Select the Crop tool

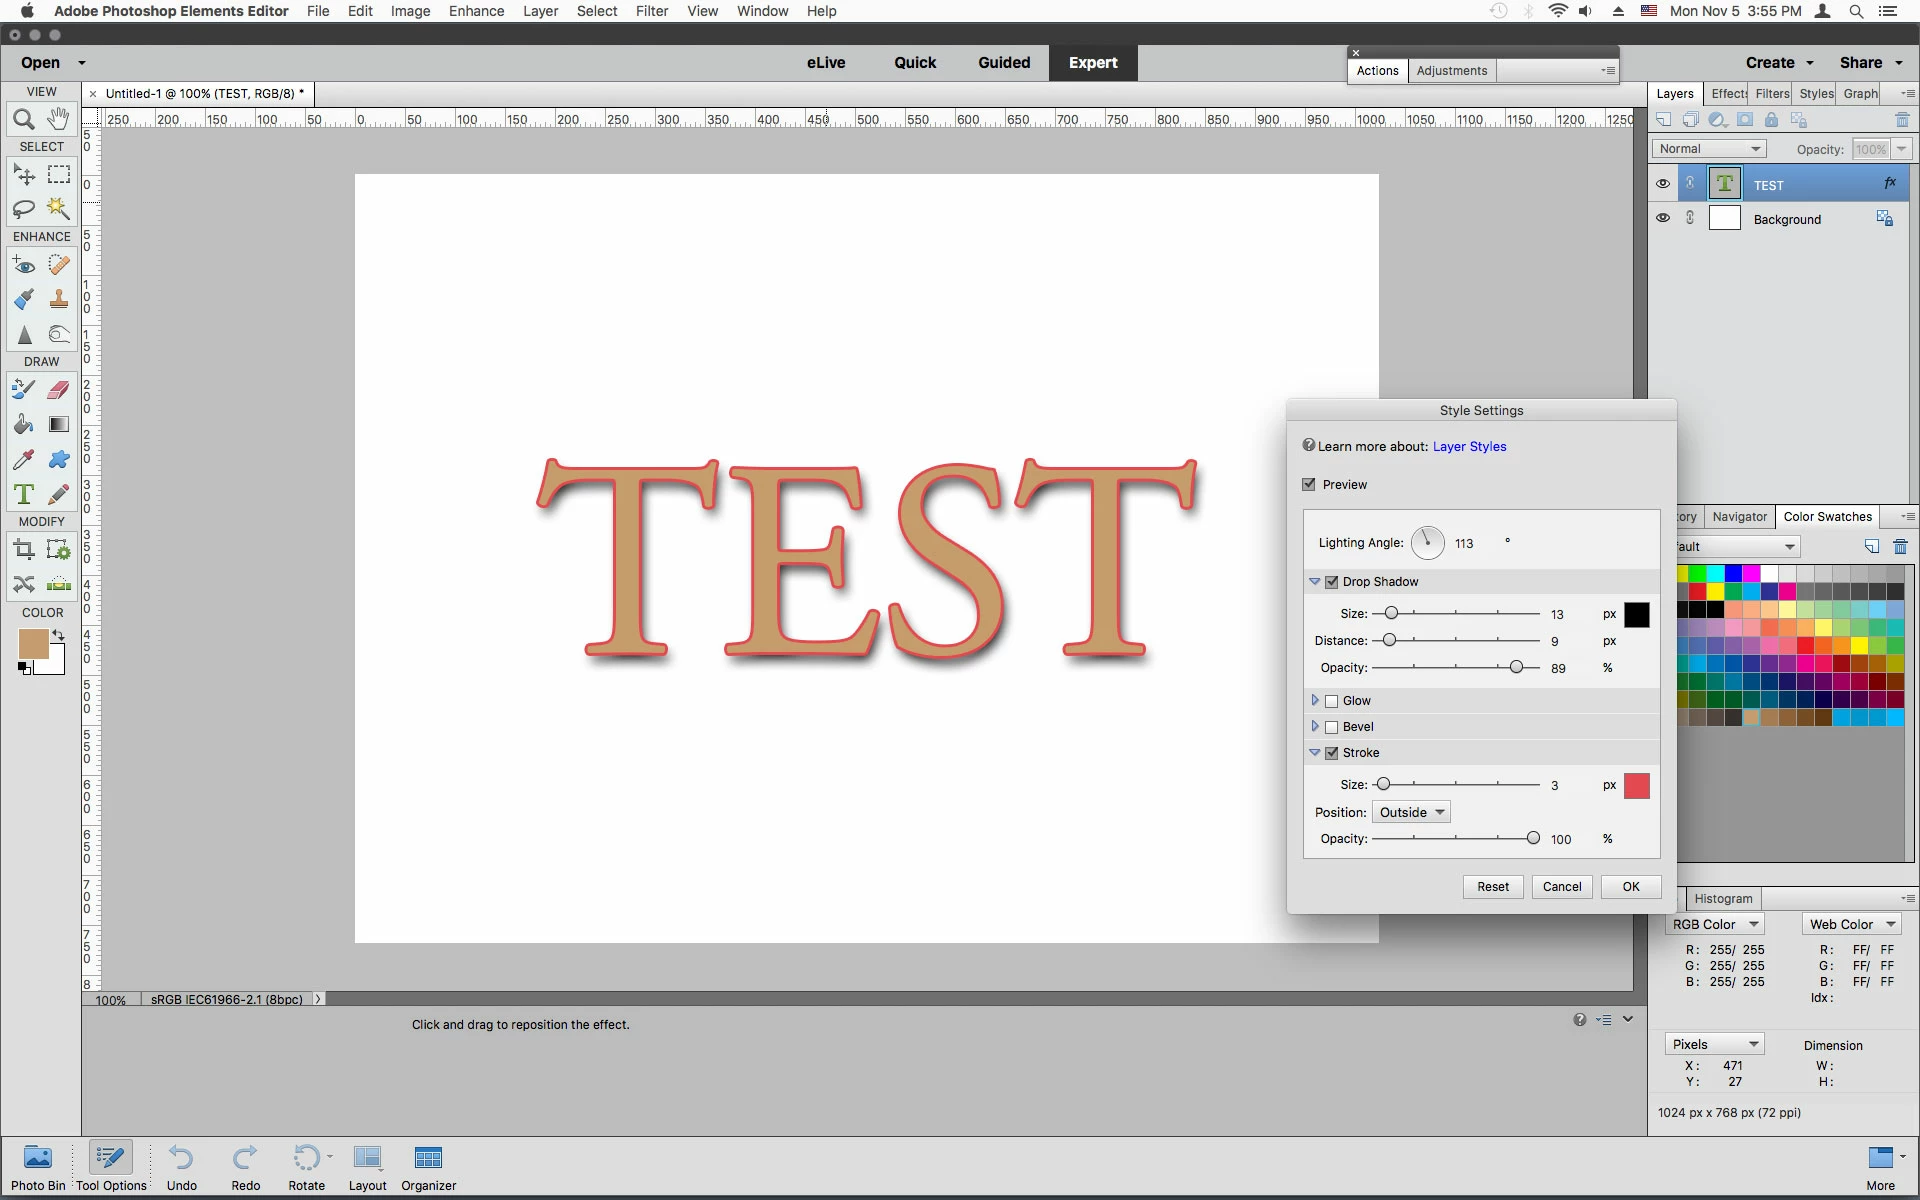click(x=24, y=549)
